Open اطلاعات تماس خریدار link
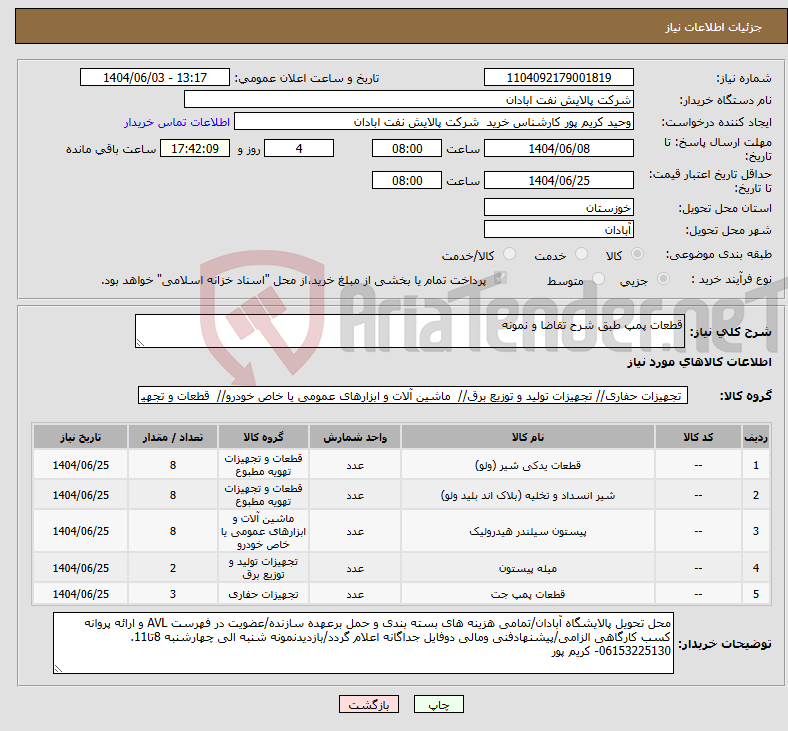This screenshot has width=788, height=731. point(177,122)
